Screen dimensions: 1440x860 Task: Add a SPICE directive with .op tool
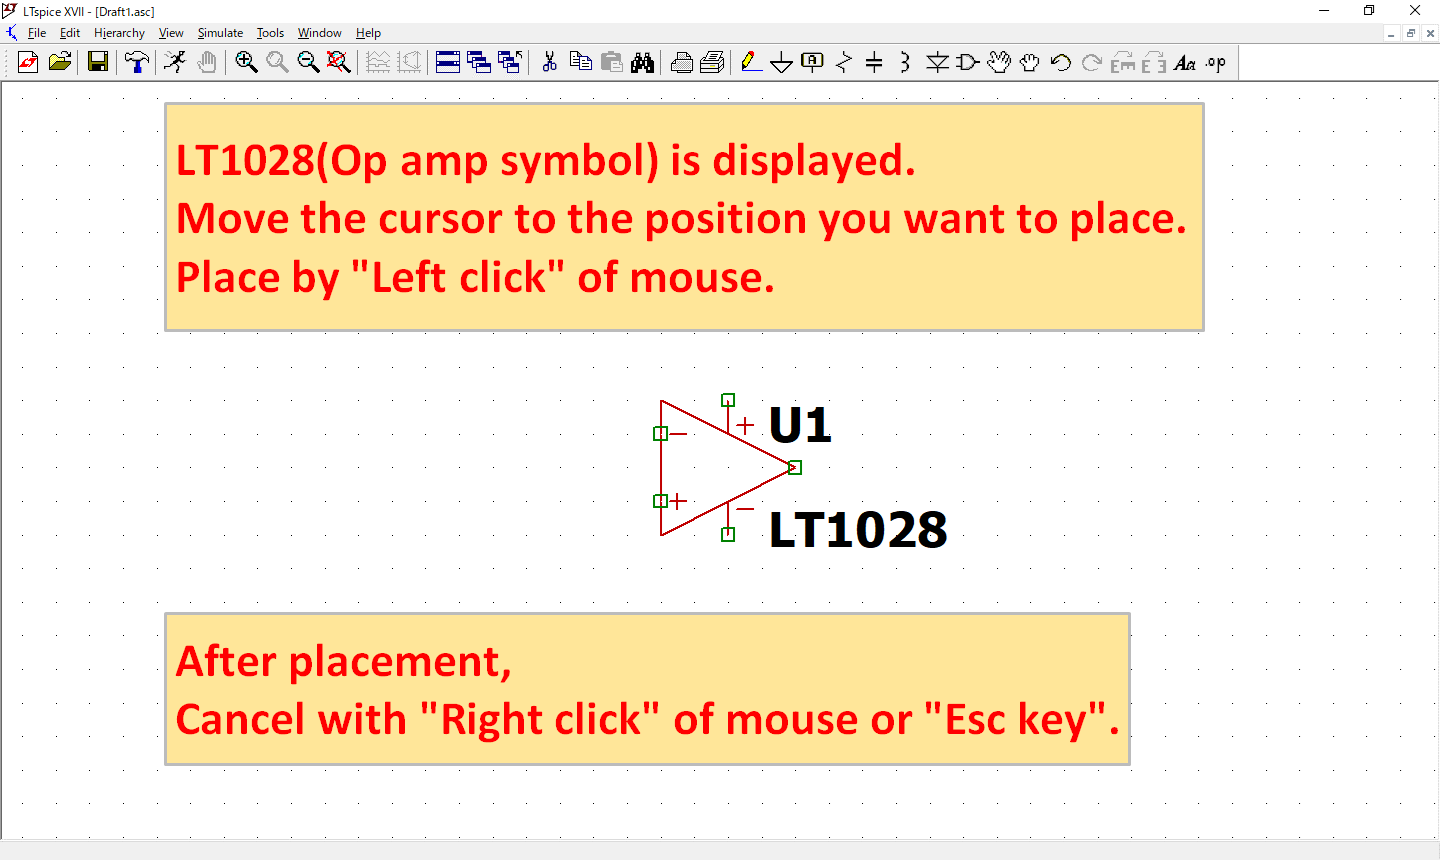1215,62
